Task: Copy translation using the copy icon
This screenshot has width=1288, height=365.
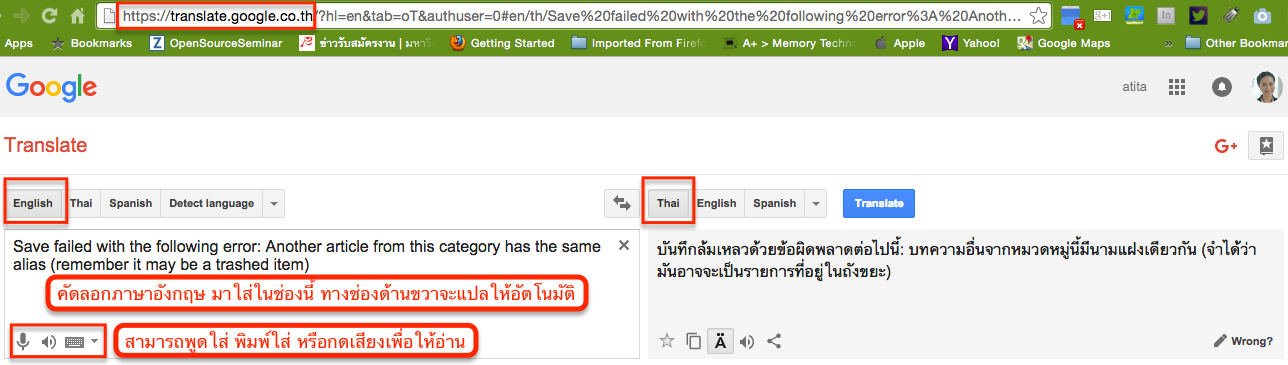Action: 694,341
